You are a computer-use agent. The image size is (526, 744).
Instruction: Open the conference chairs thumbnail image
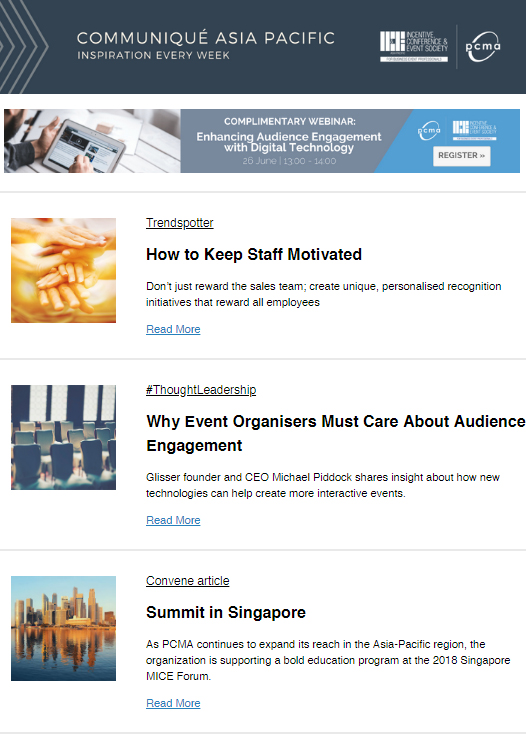(x=64, y=437)
